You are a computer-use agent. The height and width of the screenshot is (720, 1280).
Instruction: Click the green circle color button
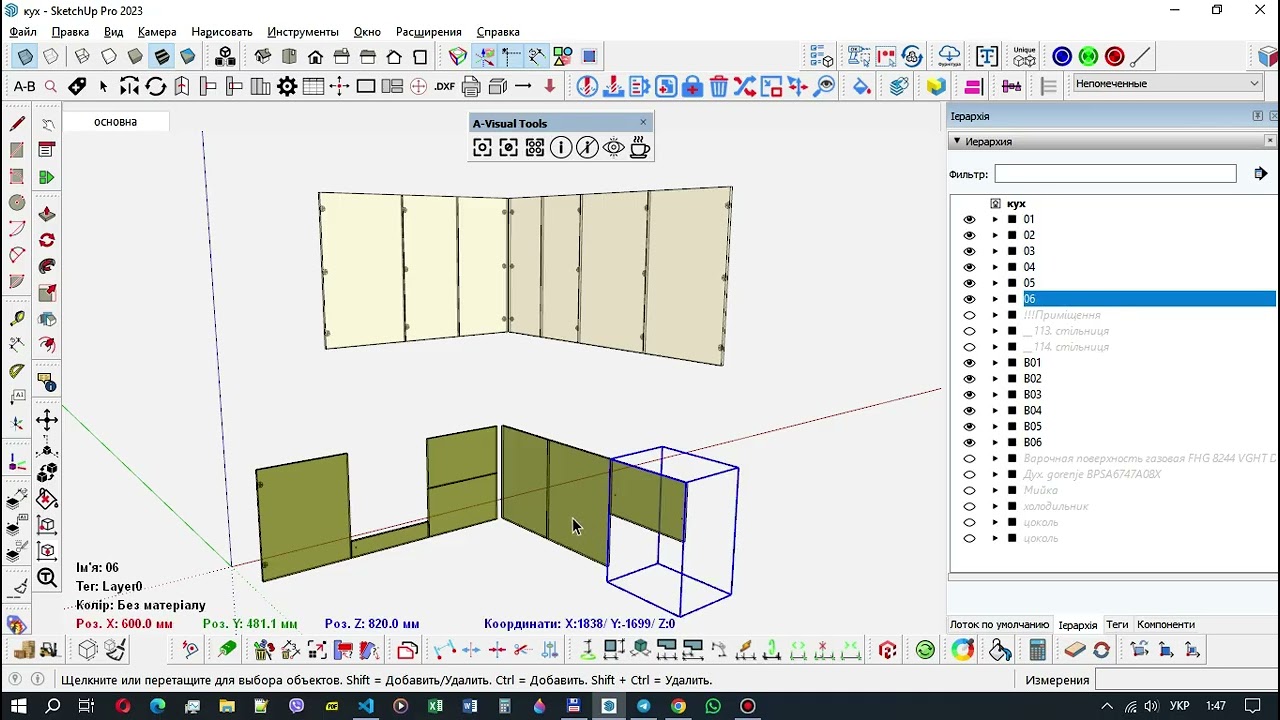click(x=1088, y=57)
